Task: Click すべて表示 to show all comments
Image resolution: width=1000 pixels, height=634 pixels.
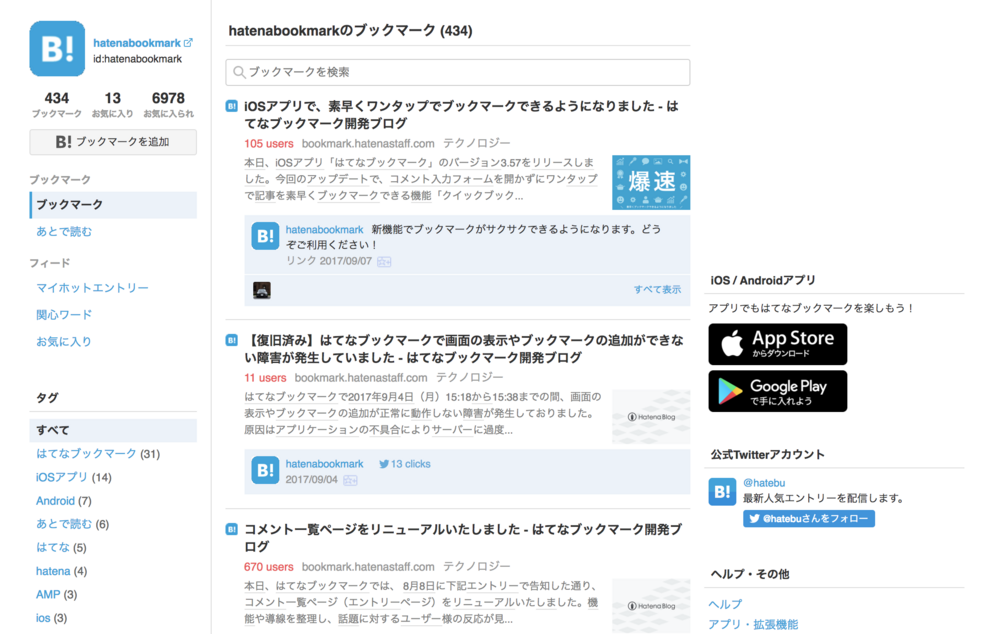Action: [657, 290]
